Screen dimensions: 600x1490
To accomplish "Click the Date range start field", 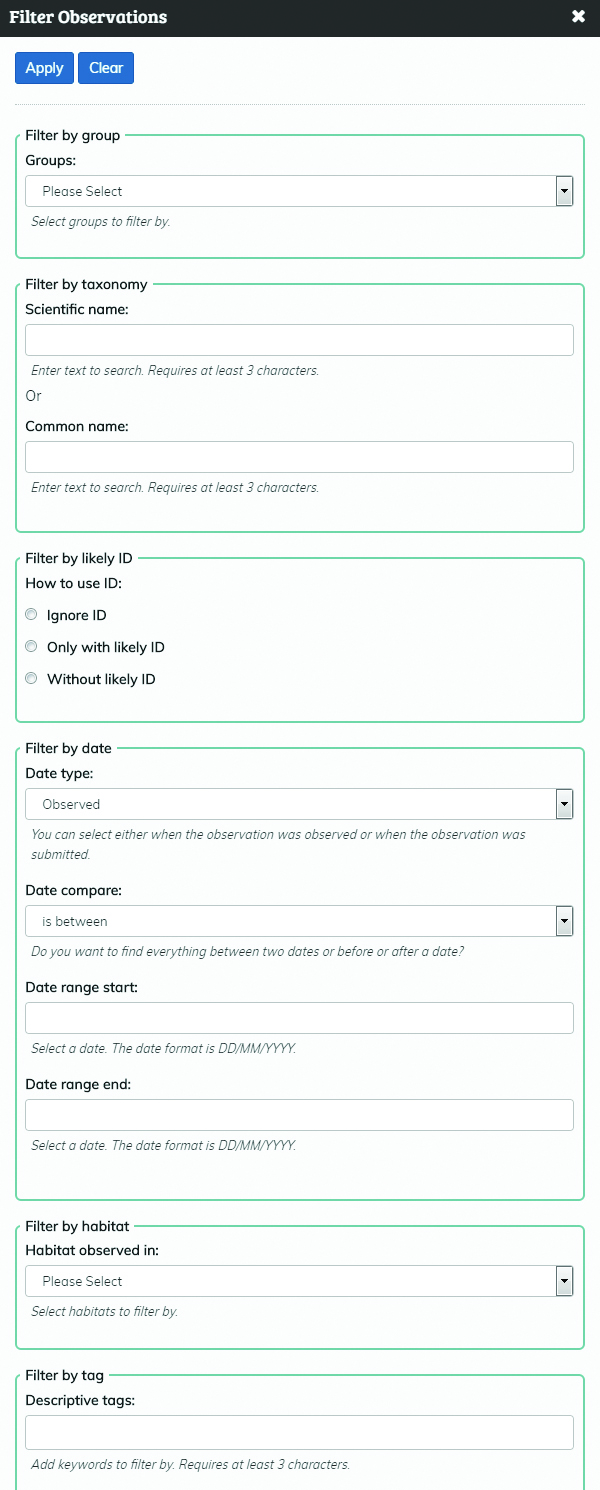I will point(299,1017).
